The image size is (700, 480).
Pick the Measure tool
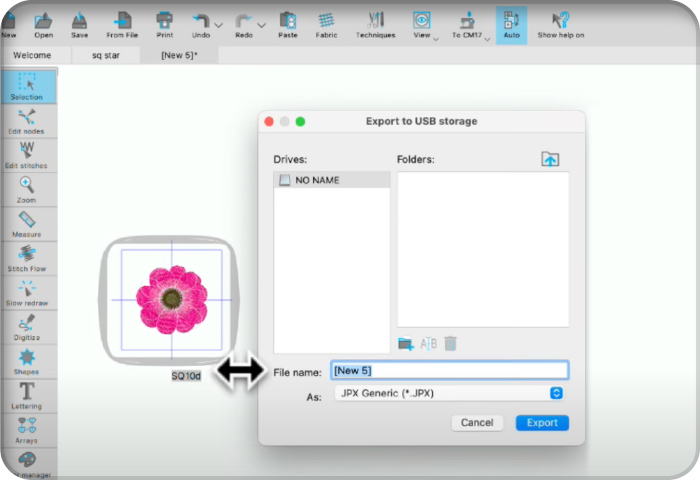(27, 224)
